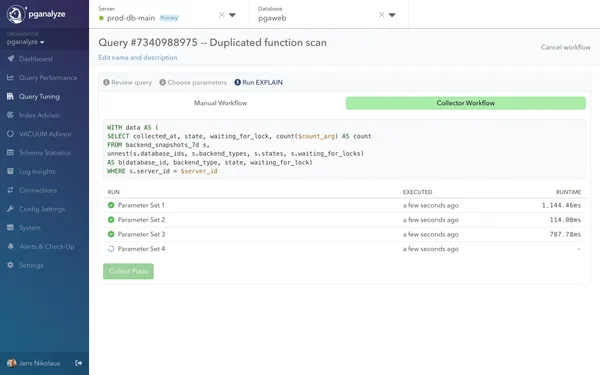Screen dimensions: 600x375
Task: Click Parameter Set 4 loading spinner icon
Action: pos(111,249)
